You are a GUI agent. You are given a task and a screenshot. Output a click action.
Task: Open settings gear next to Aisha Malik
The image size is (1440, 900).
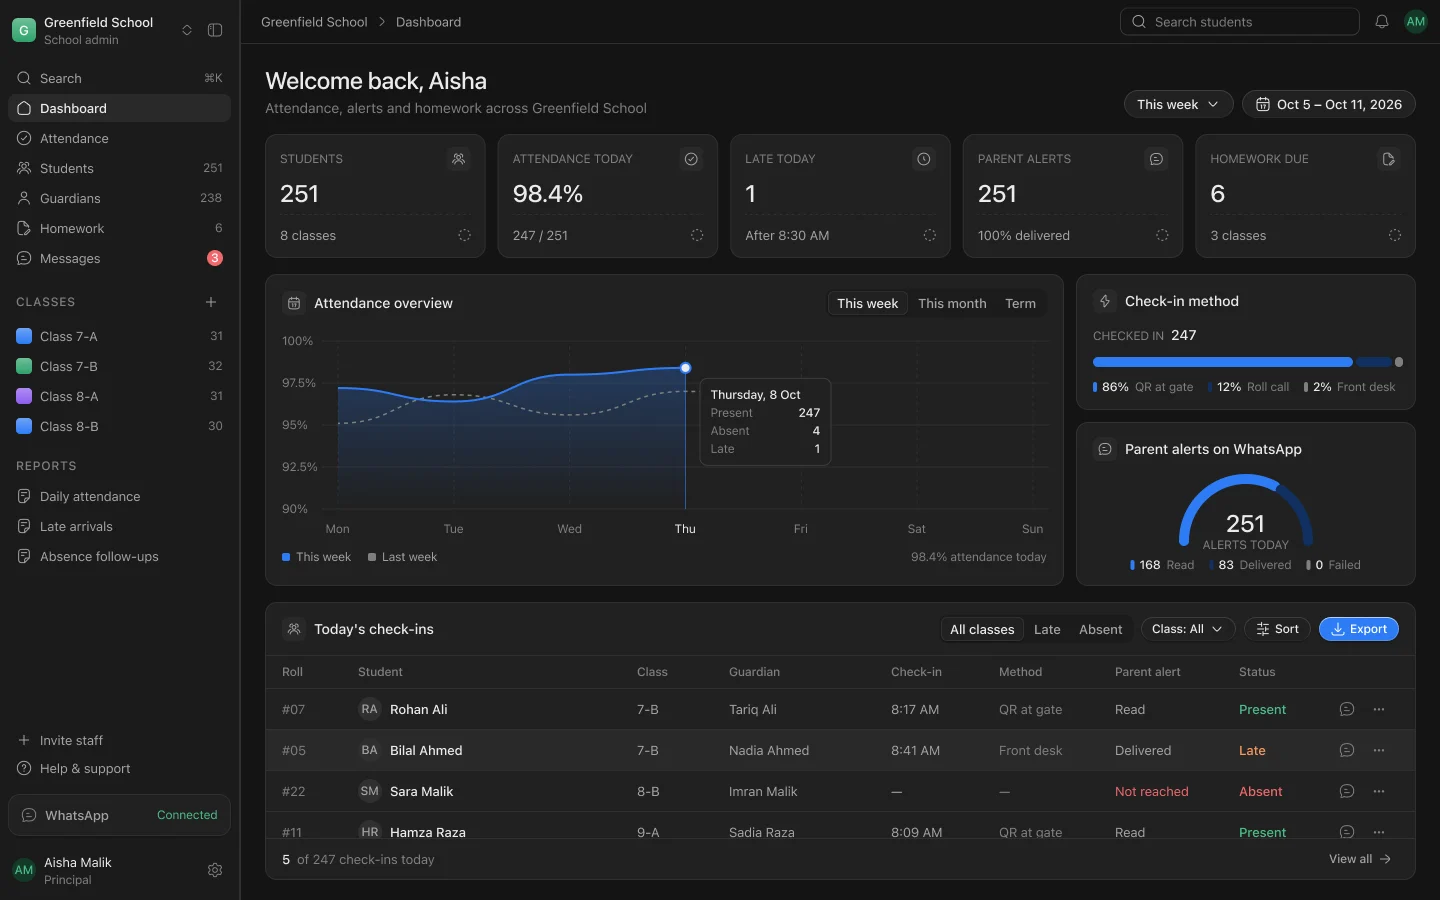(215, 870)
